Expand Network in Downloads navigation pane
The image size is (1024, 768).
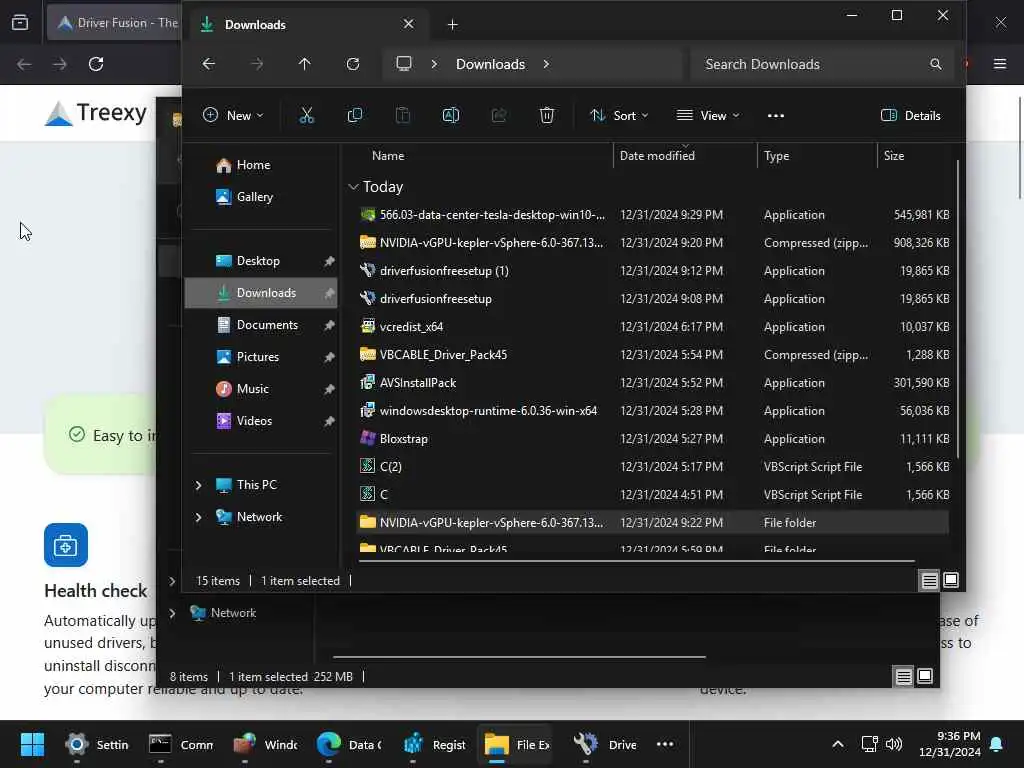pyautogui.click(x=199, y=517)
